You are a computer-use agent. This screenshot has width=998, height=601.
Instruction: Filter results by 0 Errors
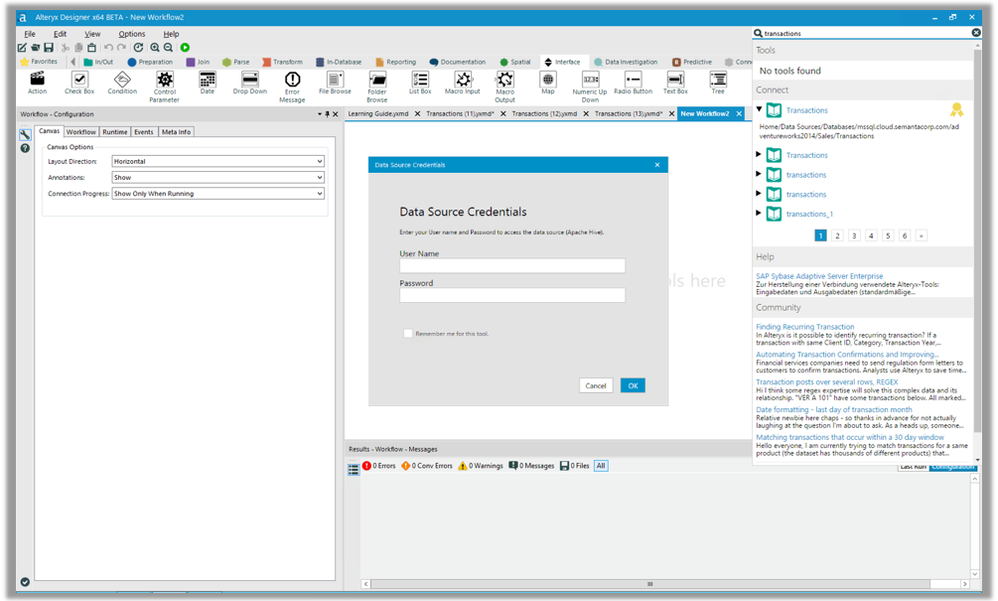(x=379, y=466)
